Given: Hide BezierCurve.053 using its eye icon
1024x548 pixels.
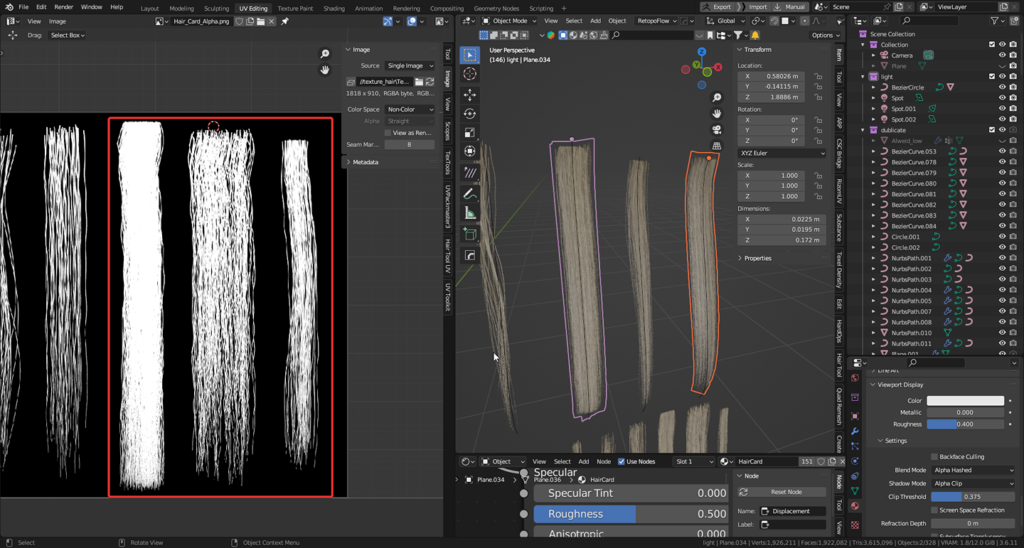Looking at the screenshot, I should coord(1002,151).
